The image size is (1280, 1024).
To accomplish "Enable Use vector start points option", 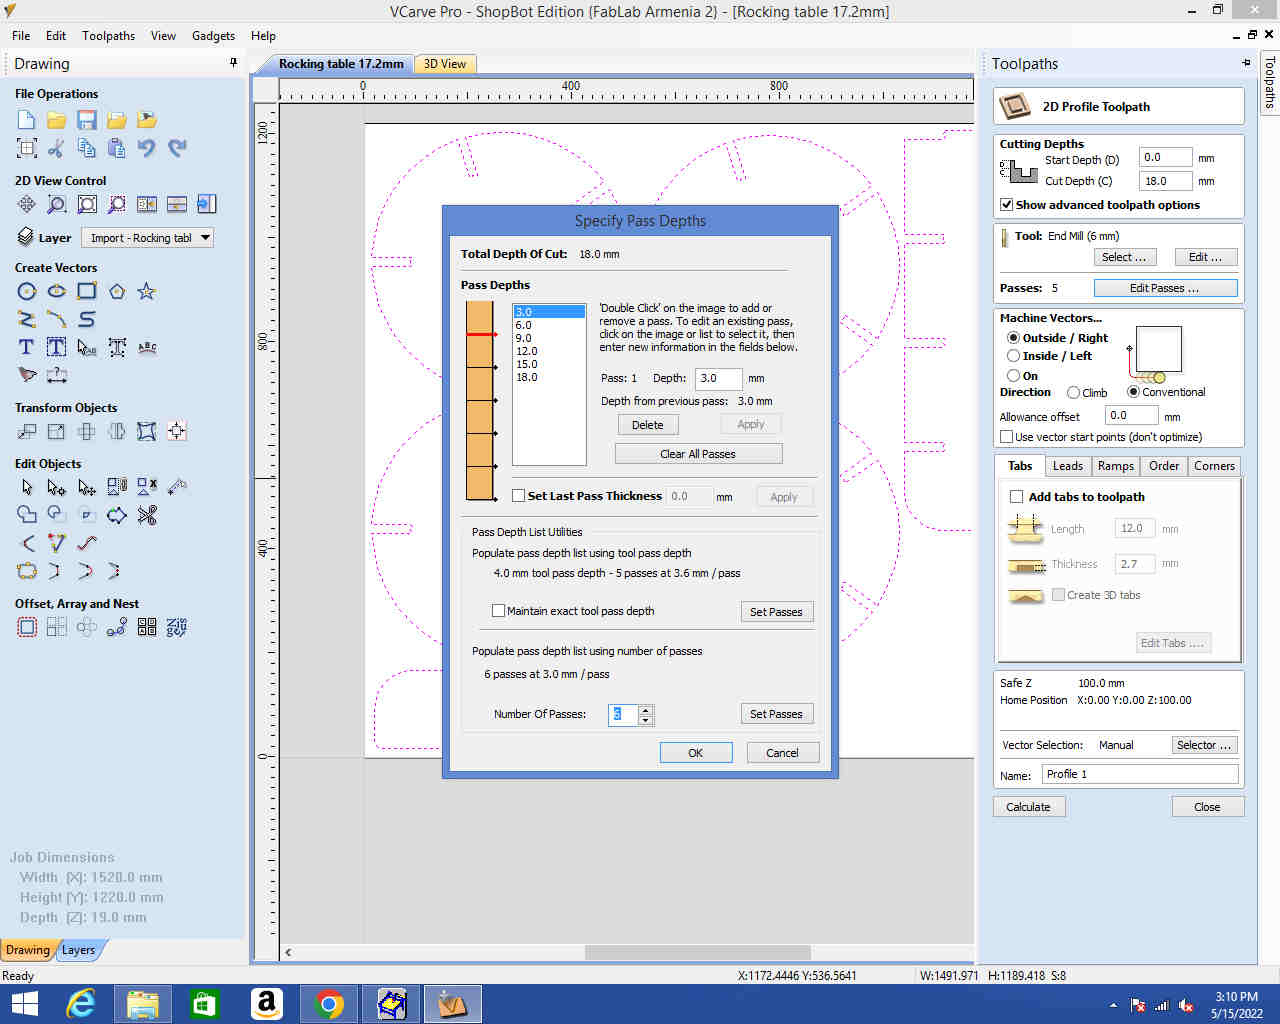I will tap(1007, 437).
